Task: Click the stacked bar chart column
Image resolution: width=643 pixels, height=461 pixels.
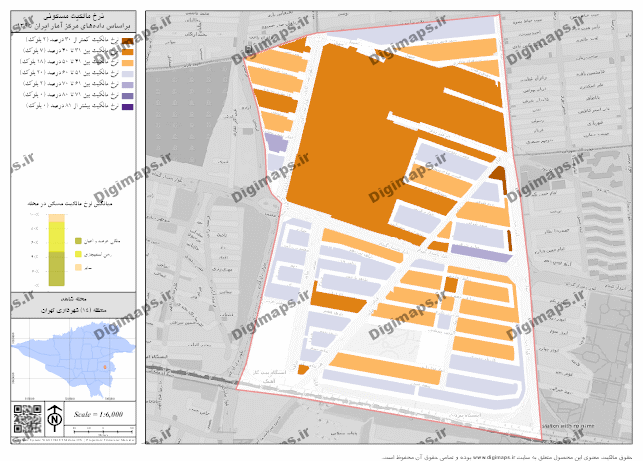Action: 56,252
